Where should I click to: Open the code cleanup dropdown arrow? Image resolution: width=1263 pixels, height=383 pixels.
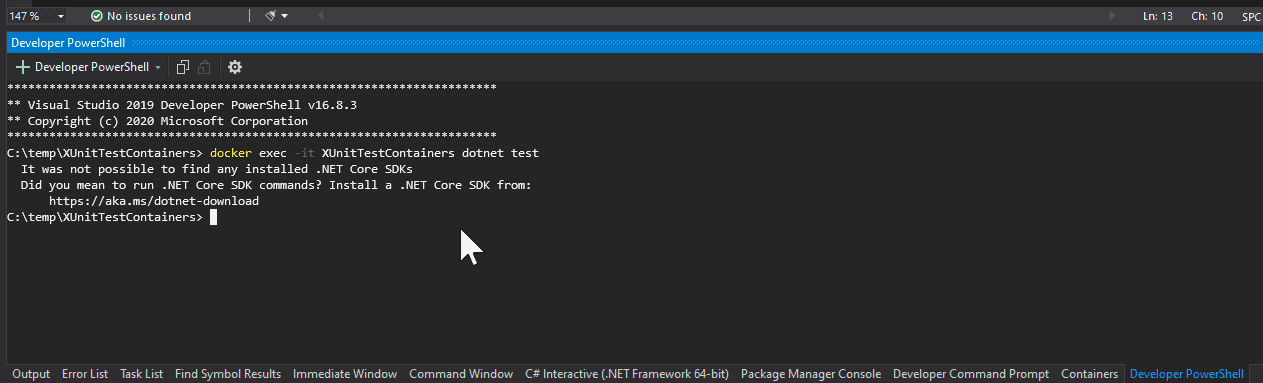click(285, 16)
